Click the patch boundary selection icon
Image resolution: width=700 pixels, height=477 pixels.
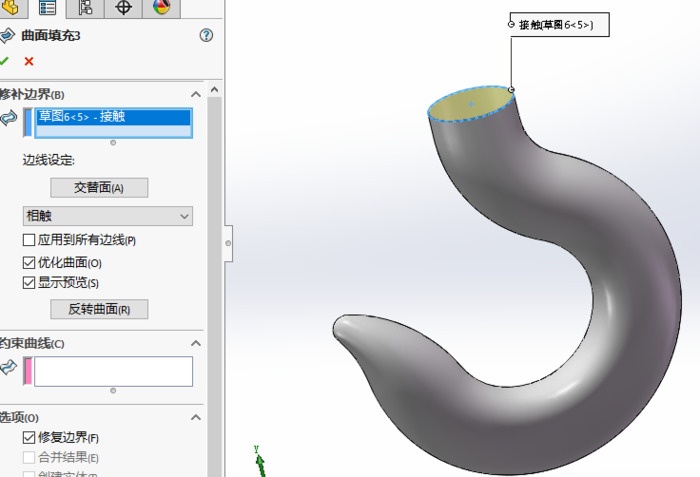[9, 119]
